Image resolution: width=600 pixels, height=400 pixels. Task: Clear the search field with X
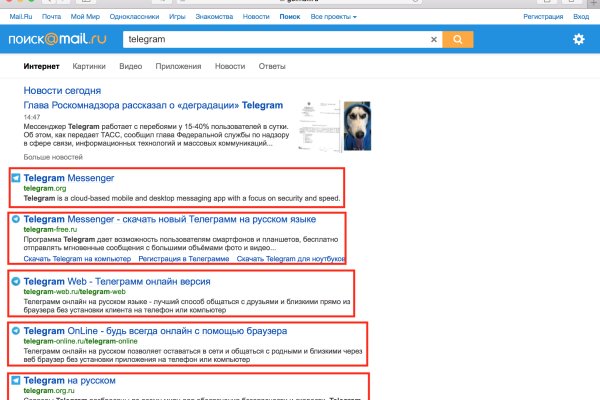click(x=434, y=40)
